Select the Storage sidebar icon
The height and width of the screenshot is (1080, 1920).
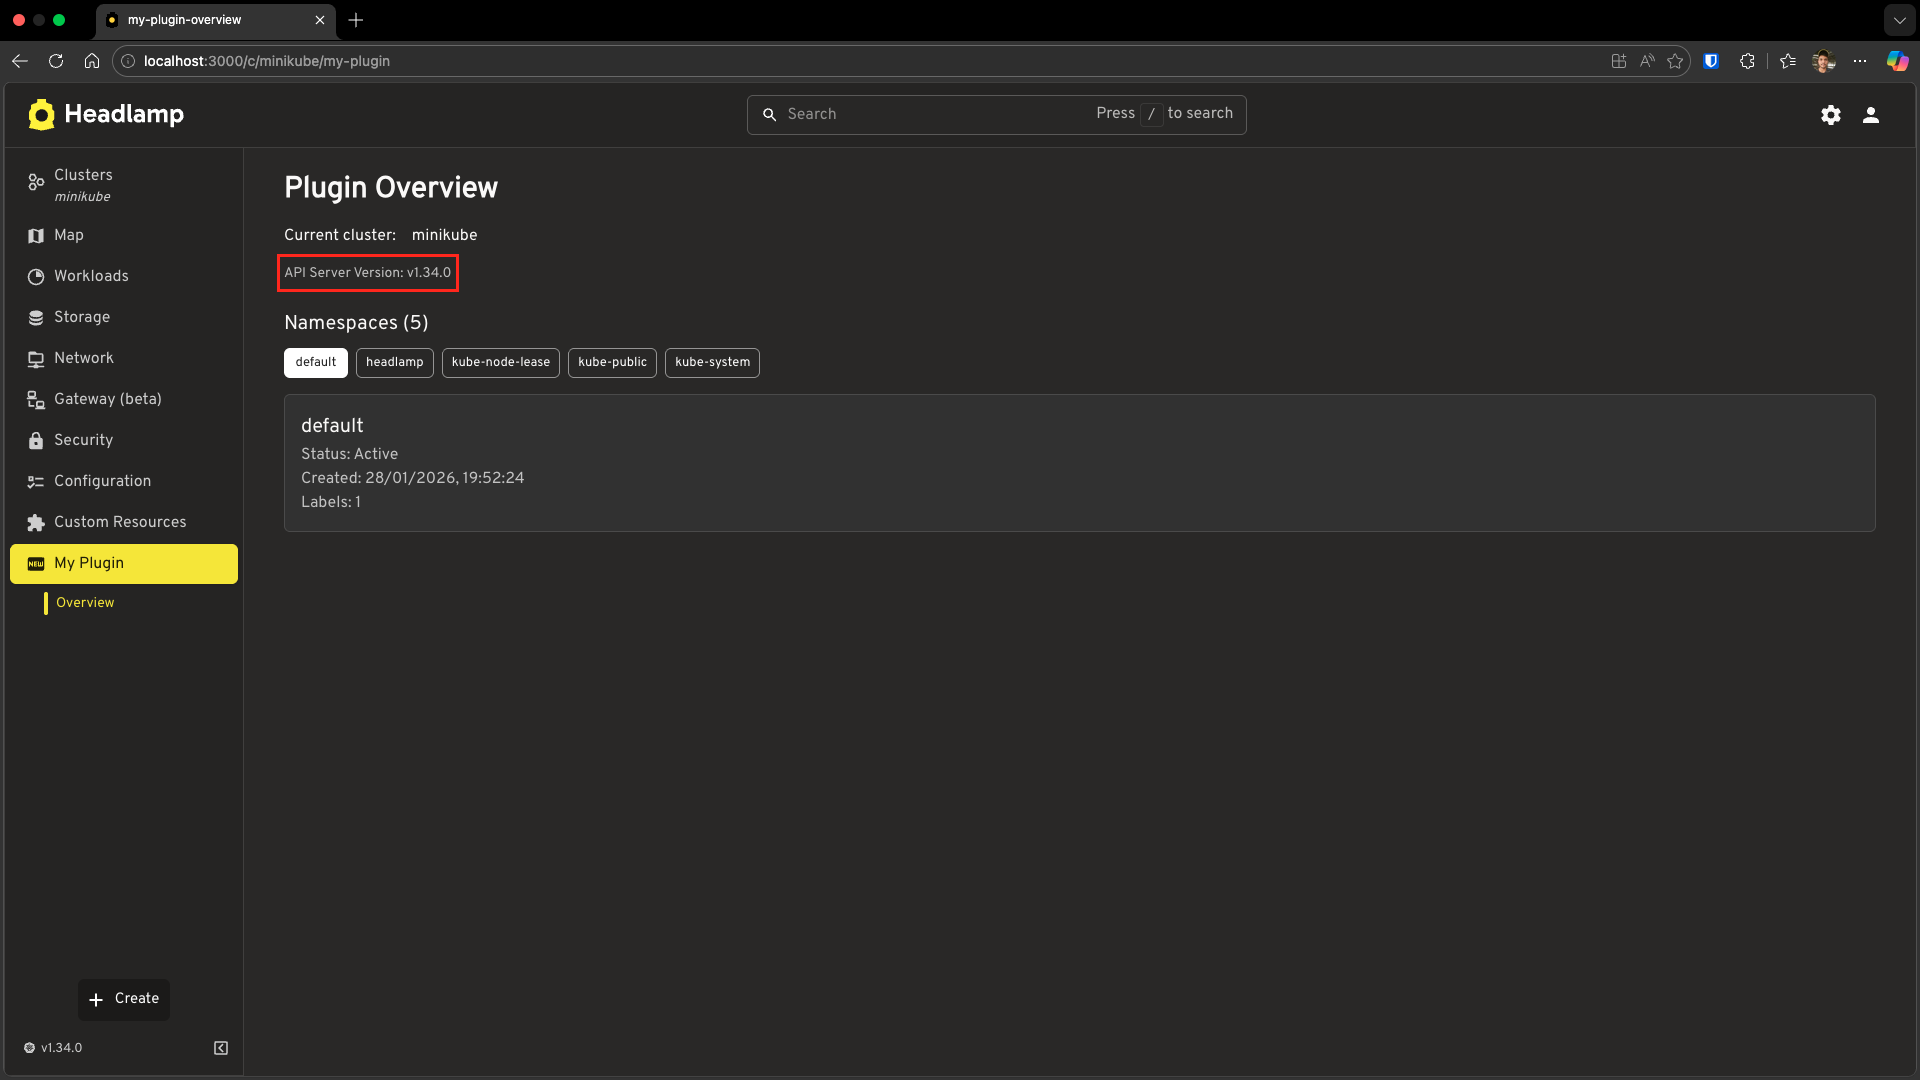tap(35, 317)
